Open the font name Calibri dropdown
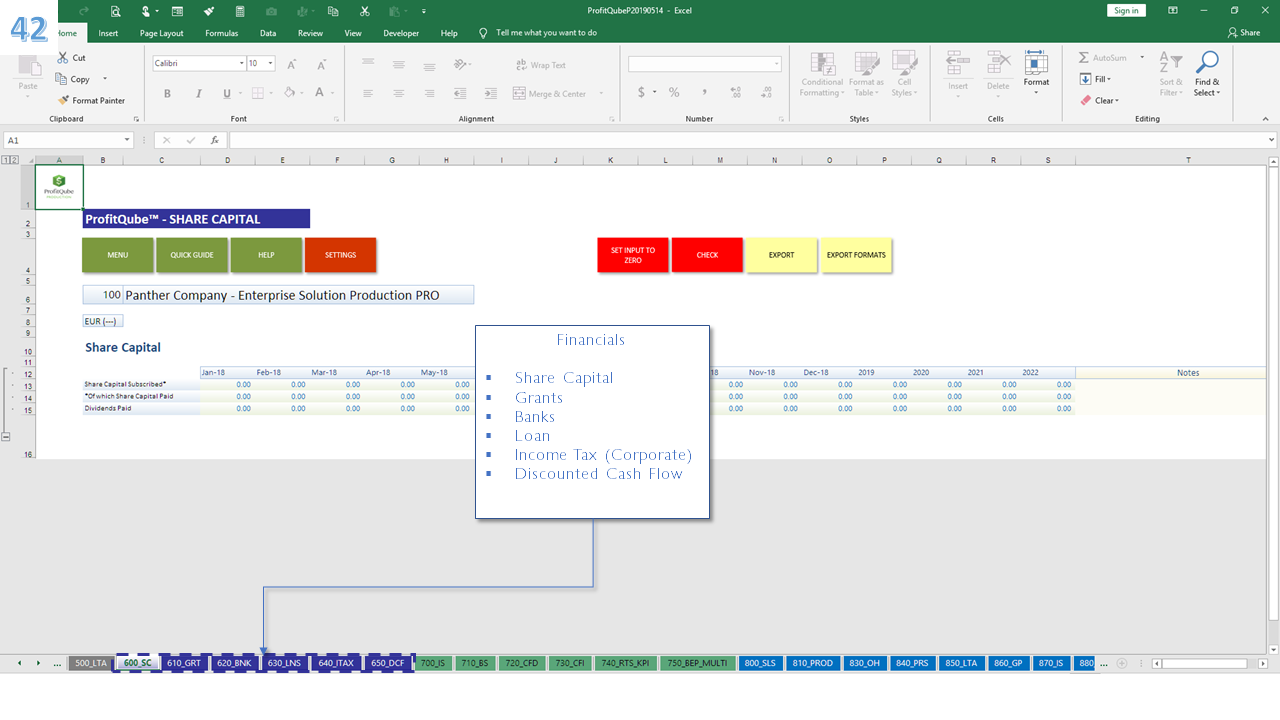 (x=241, y=63)
